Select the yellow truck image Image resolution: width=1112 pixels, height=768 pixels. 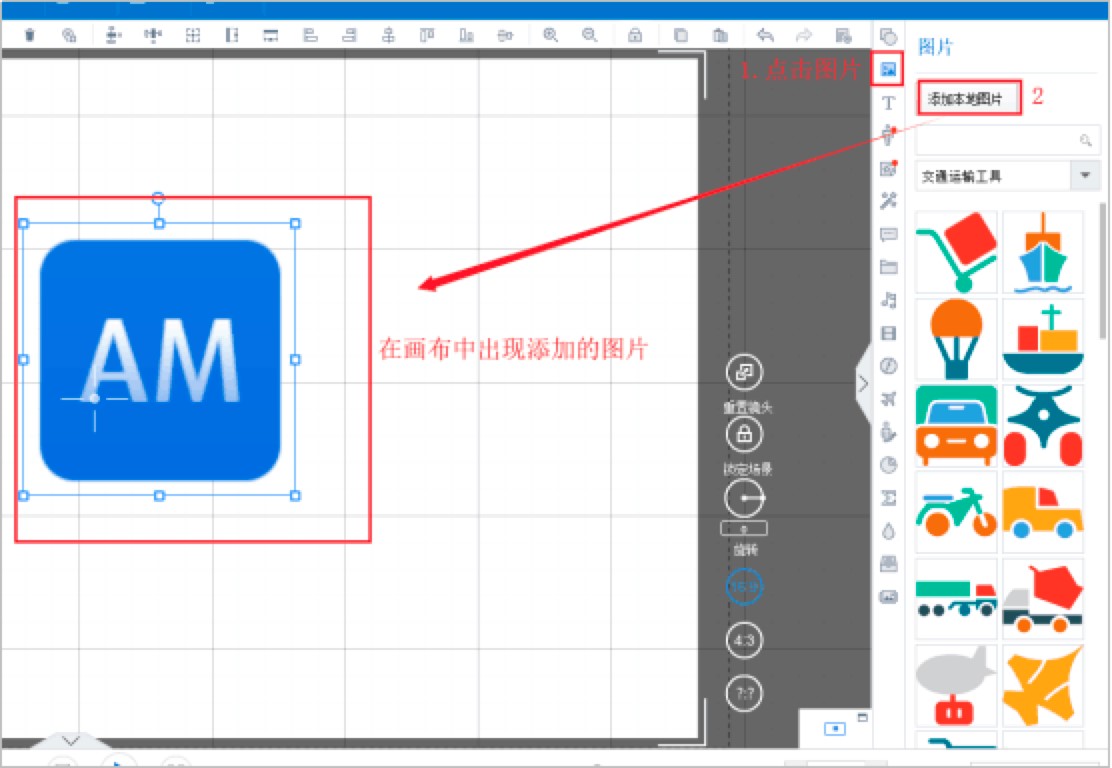(x=1042, y=512)
